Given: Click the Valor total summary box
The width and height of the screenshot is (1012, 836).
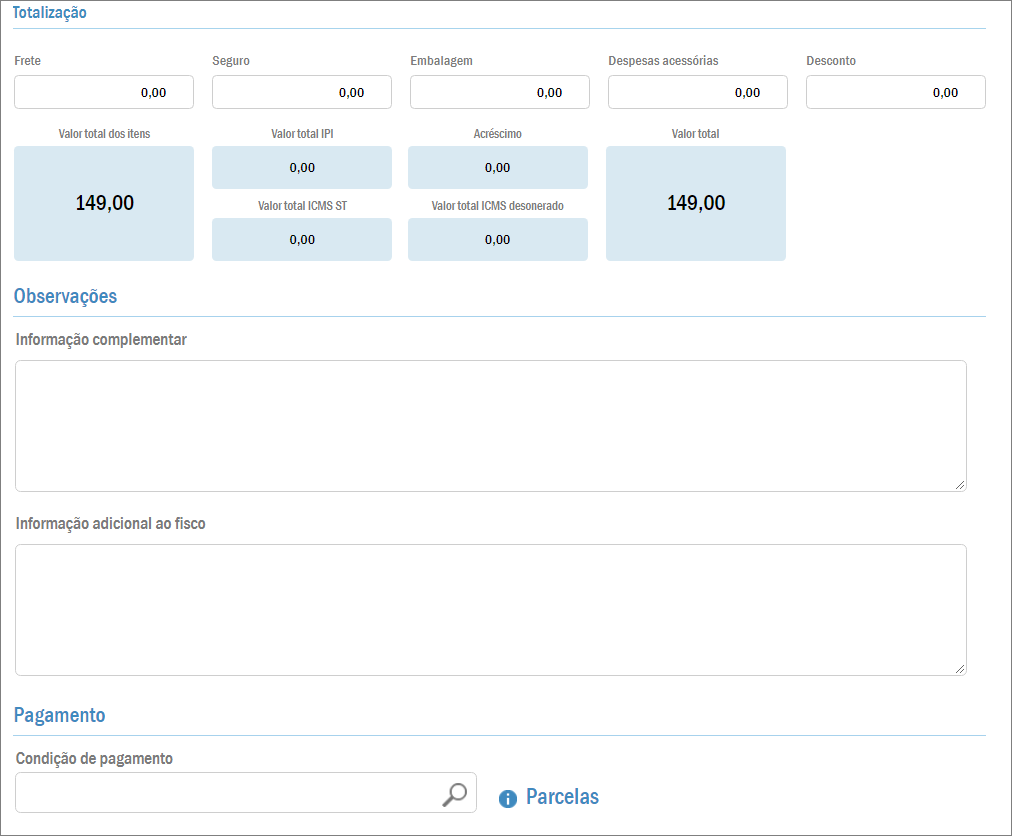Looking at the screenshot, I should tap(696, 203).
